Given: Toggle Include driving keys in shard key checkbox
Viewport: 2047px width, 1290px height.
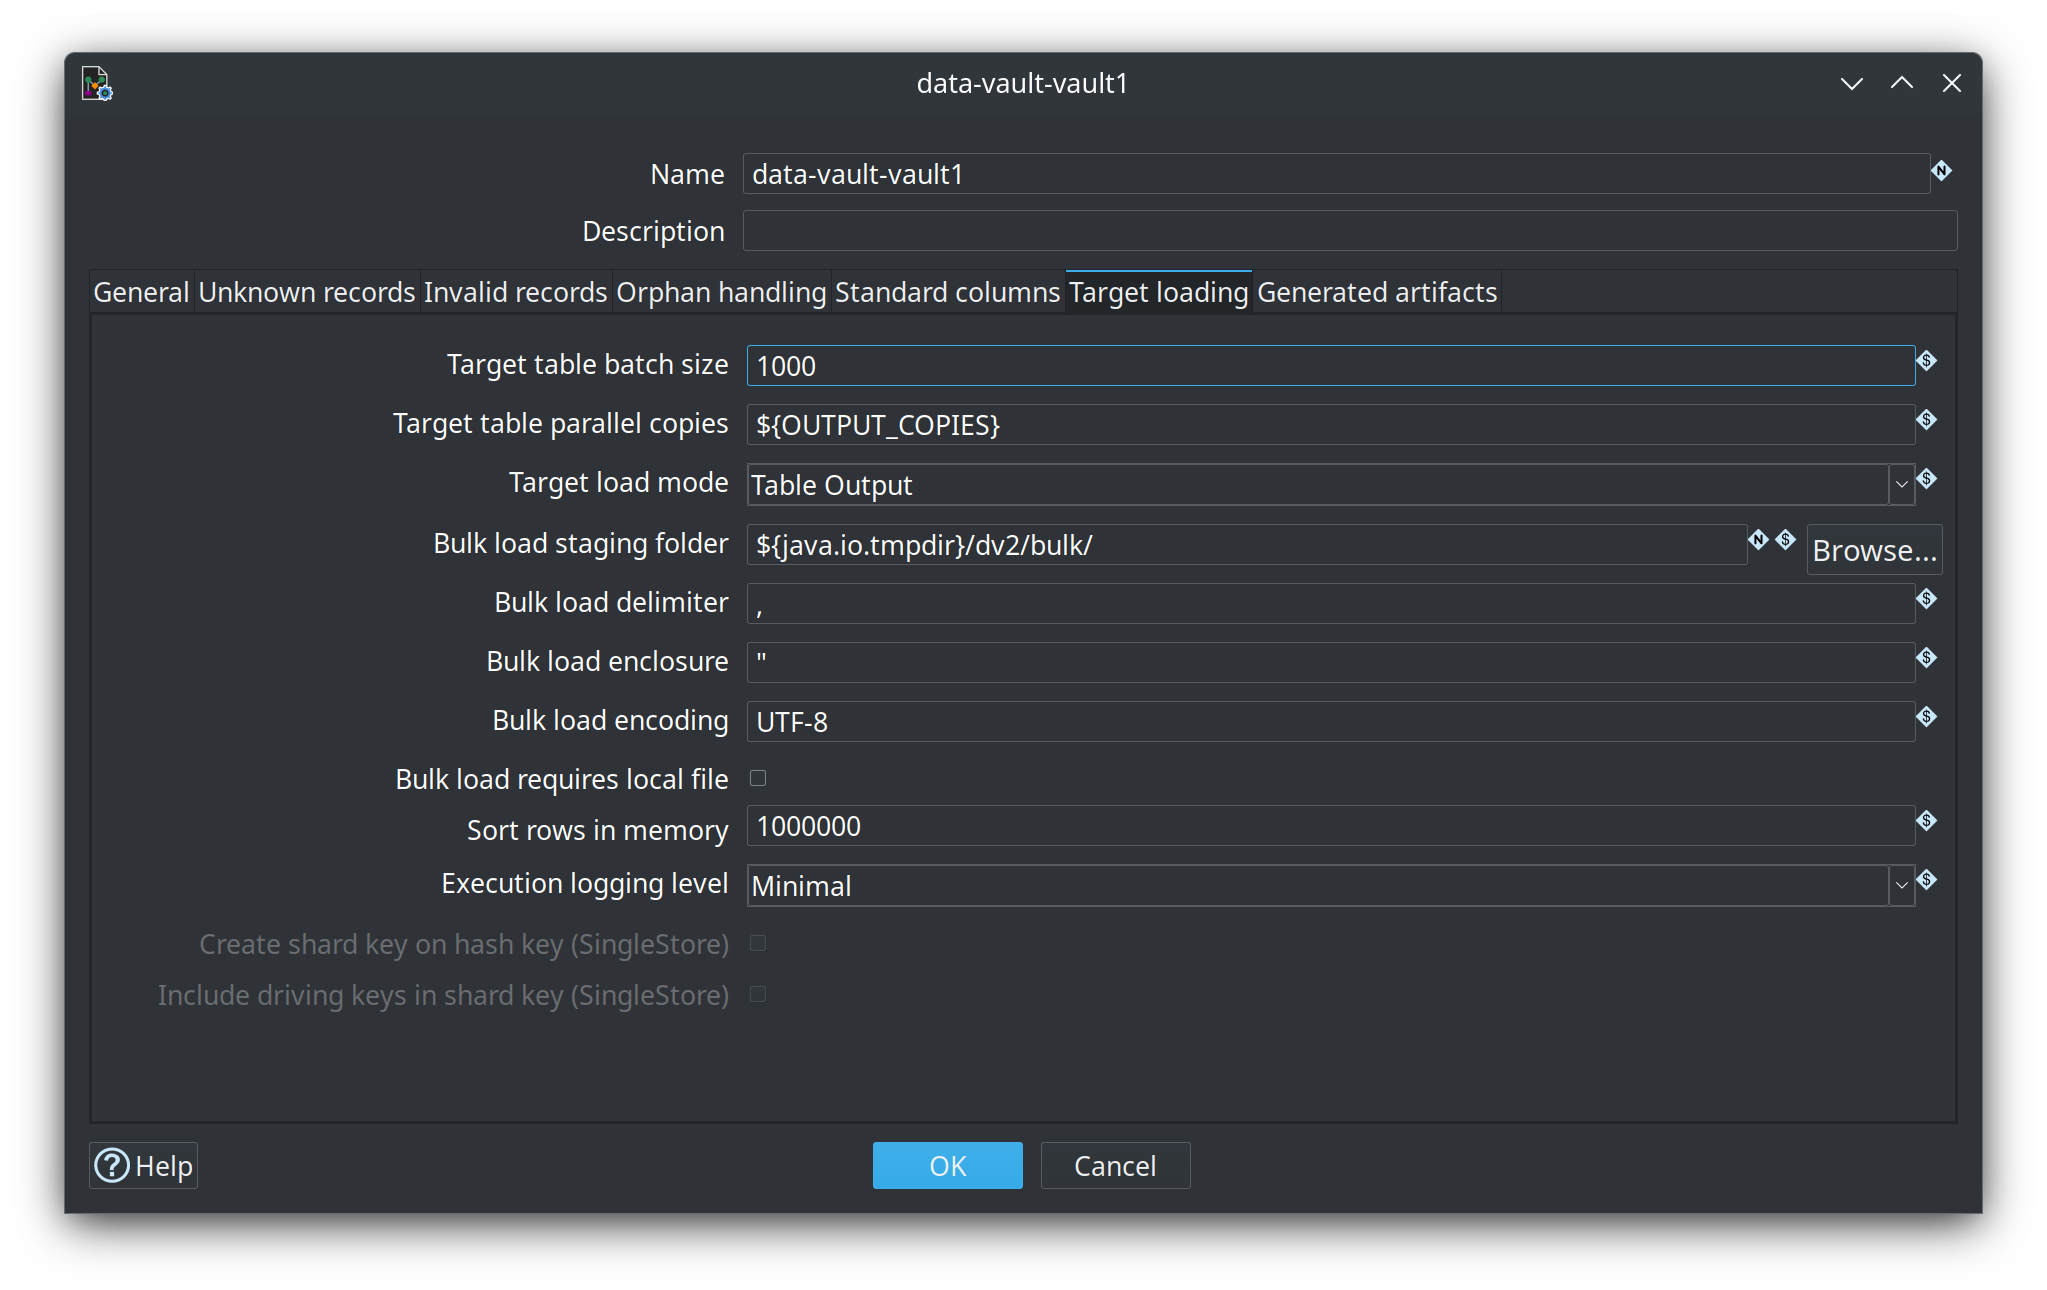Looking at the screenshot, I should [x=758, y=994].
